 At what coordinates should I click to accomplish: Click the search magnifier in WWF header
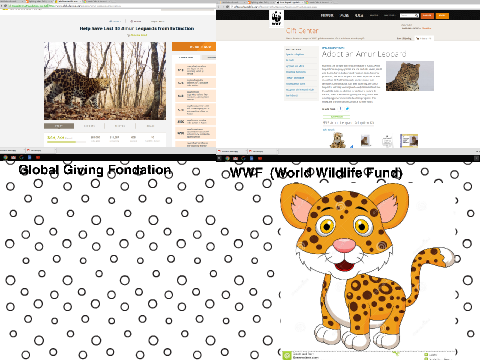(x=416, y=16)
